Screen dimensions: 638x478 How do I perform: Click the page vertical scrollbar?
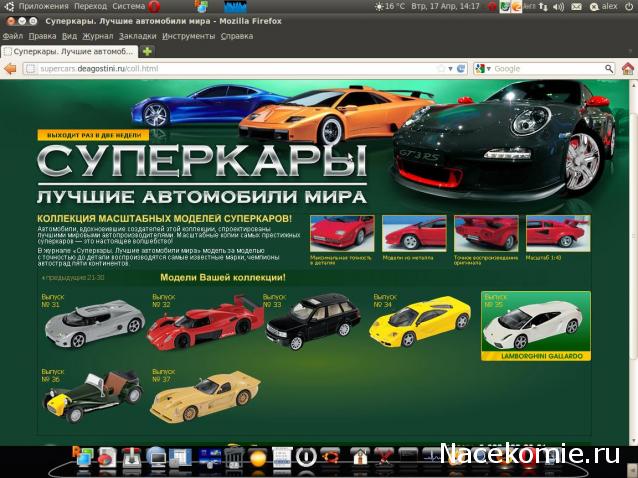(x=634, y=260)
